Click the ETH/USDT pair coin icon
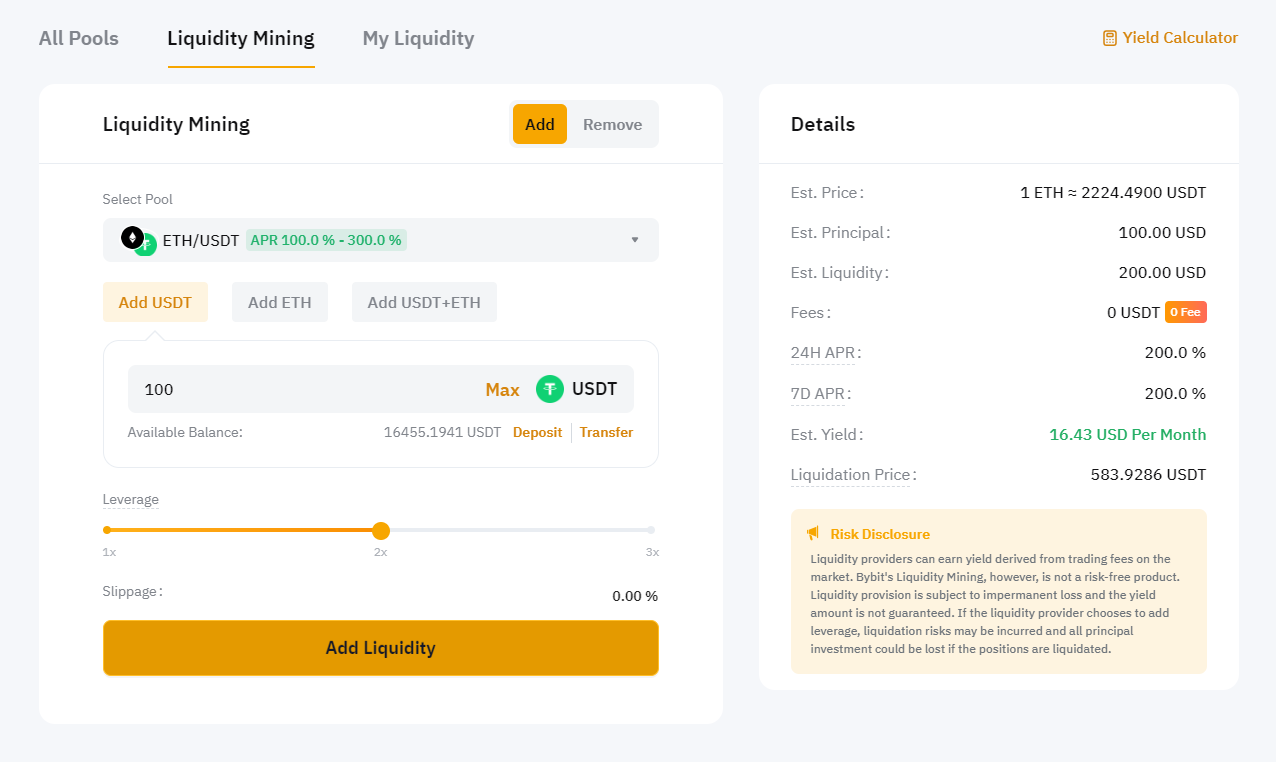This screenshot has width=1276, height=762. [139, 241]
